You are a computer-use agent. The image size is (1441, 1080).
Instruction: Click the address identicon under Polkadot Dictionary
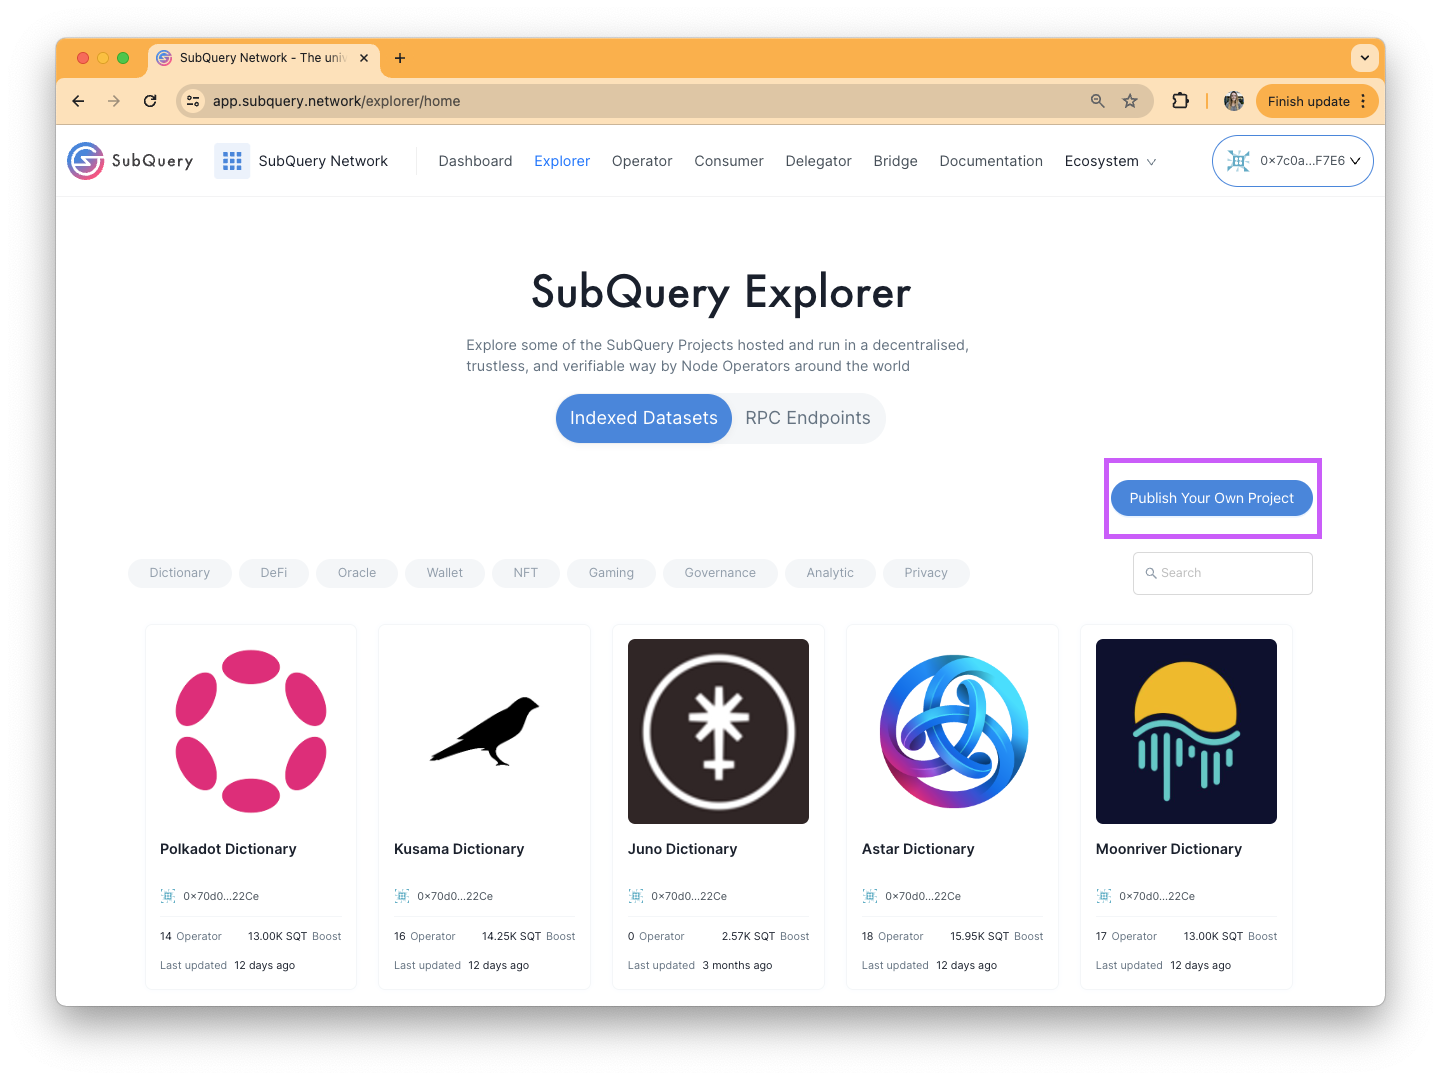pos(168,896)
